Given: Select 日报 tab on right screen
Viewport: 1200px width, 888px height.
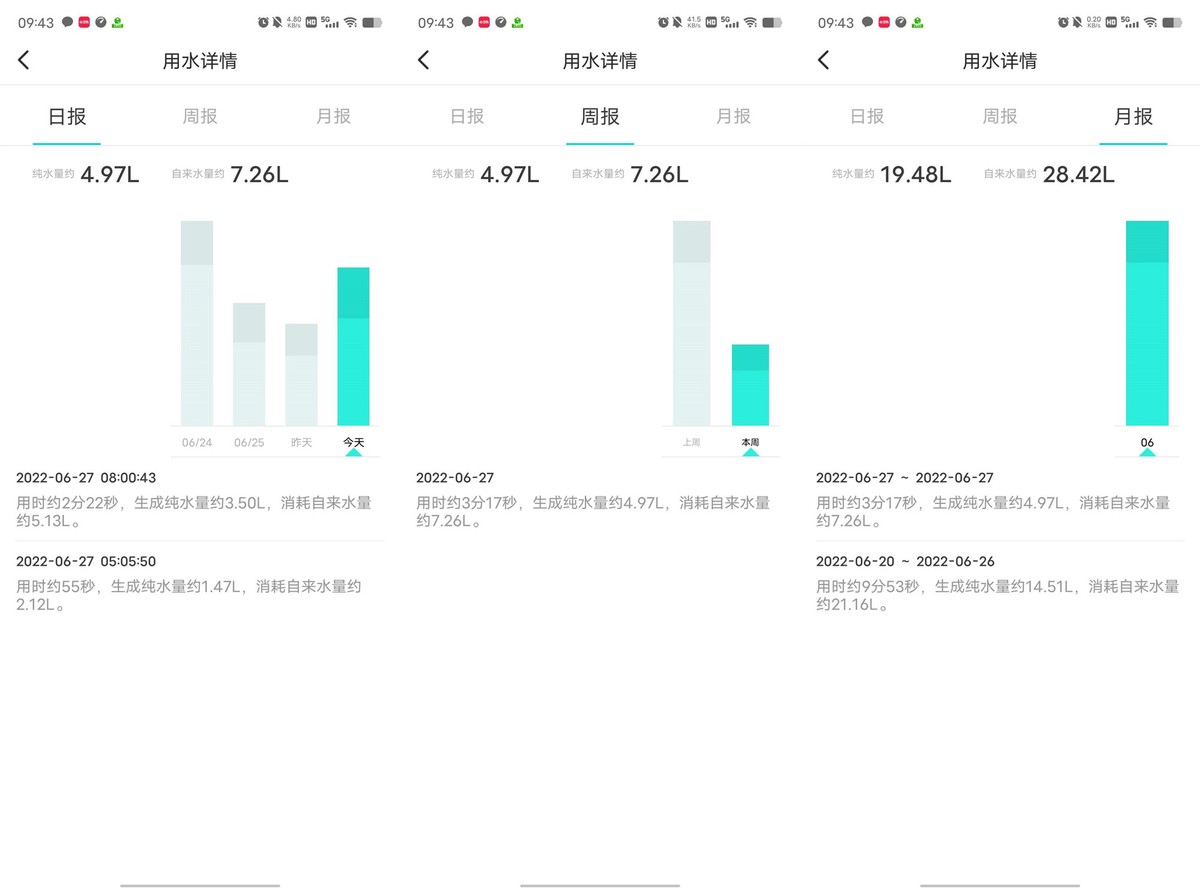Looking at the screenshot, I should coord(867,116).
